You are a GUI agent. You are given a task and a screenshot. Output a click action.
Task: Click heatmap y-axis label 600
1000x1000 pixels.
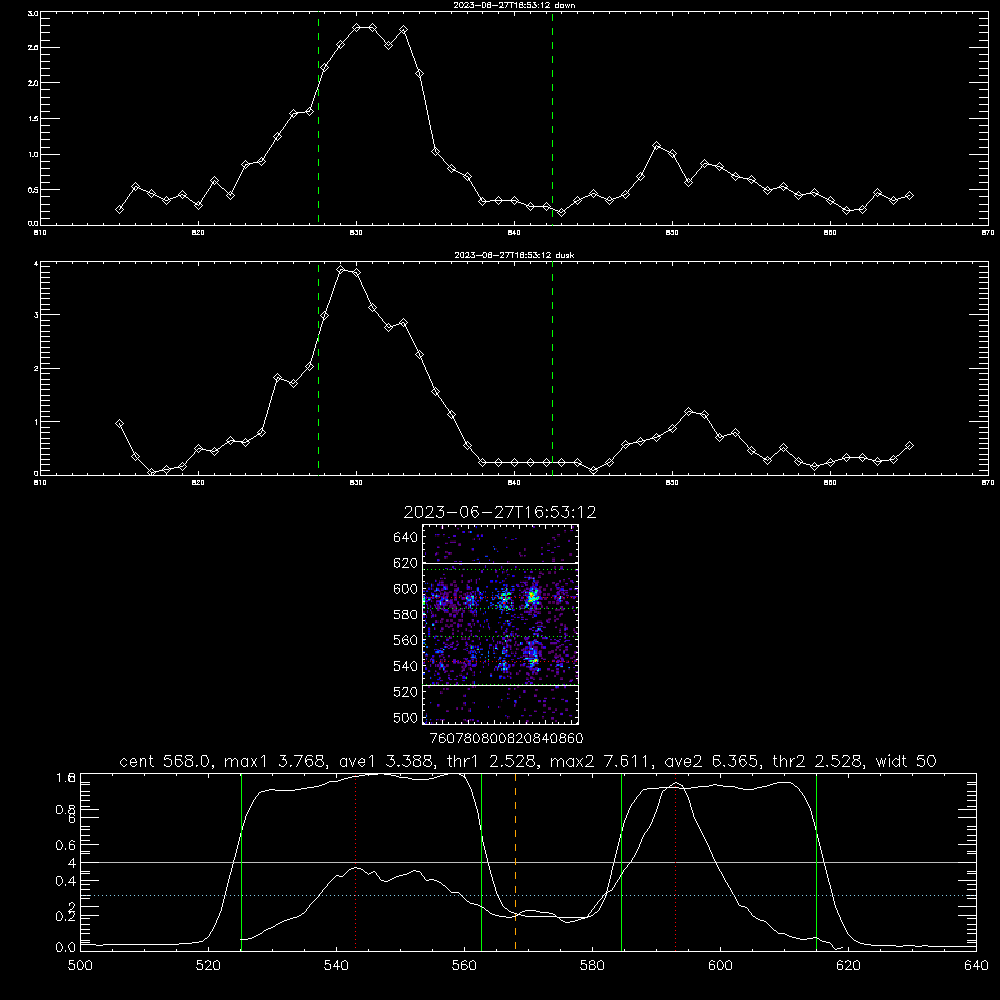406,589
